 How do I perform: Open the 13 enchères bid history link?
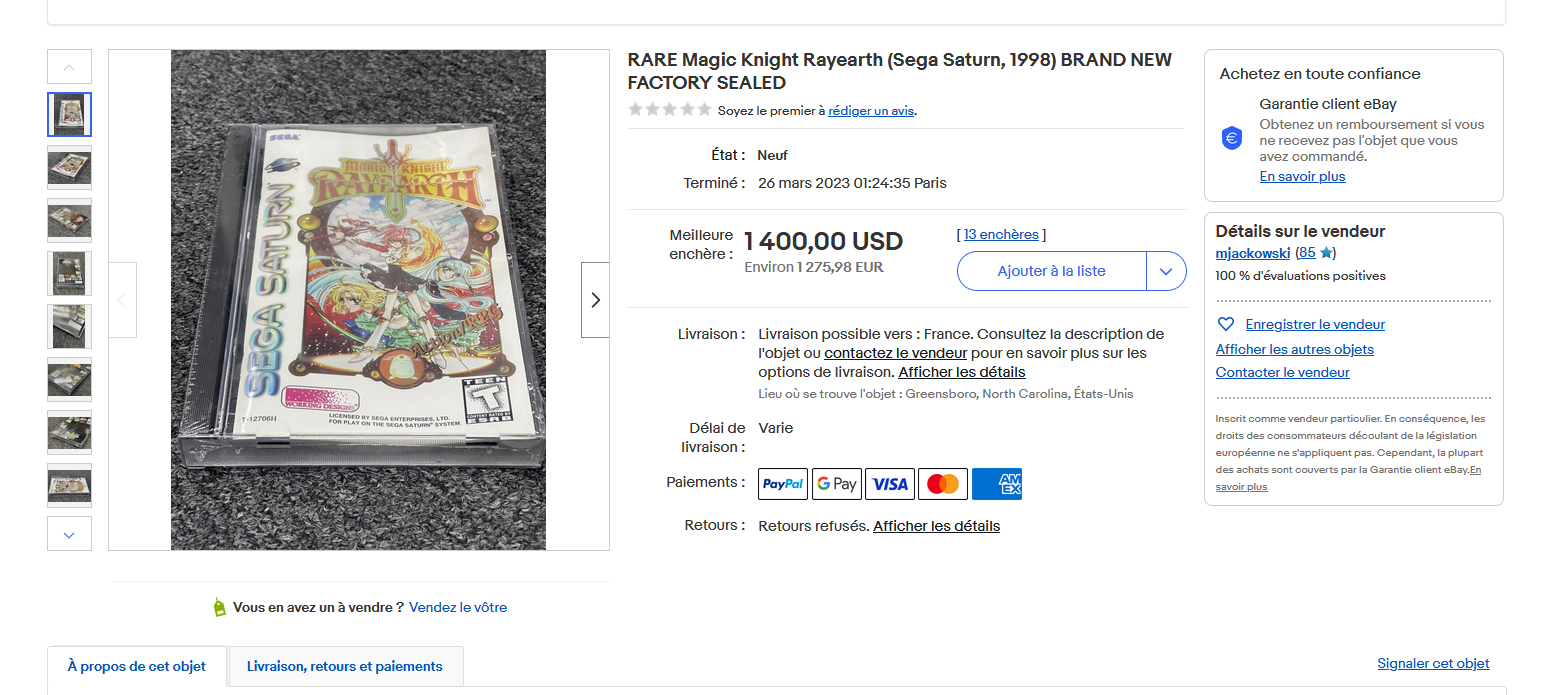tap(1001, 234)
